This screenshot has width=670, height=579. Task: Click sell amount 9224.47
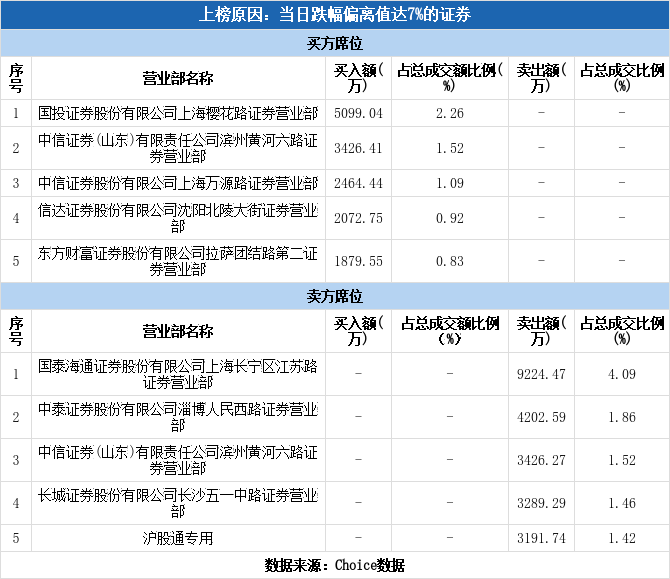point(541,374)
